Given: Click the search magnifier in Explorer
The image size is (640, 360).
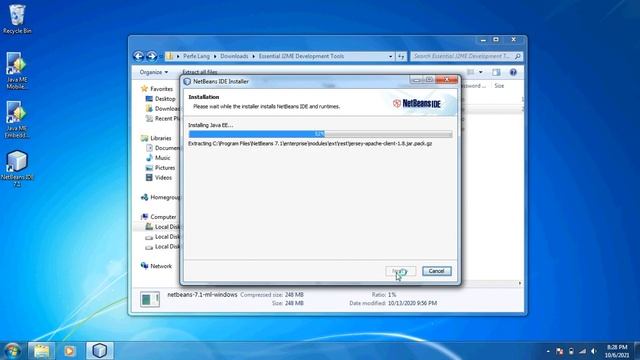Looking at the screenshot, I should [x=518, y=56].
